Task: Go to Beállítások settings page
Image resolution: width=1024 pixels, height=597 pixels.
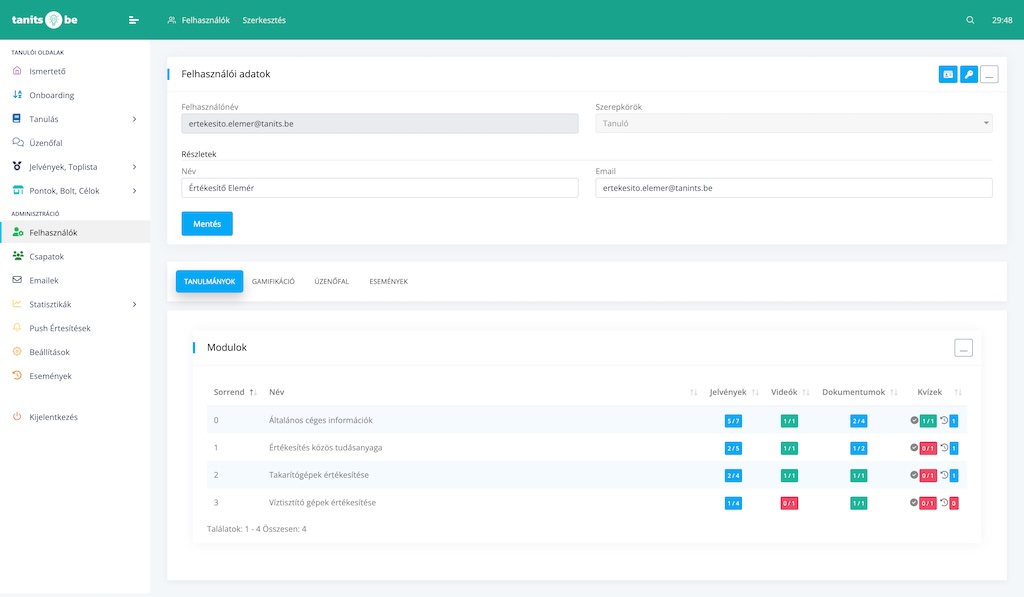Action: tap(49, 352)
